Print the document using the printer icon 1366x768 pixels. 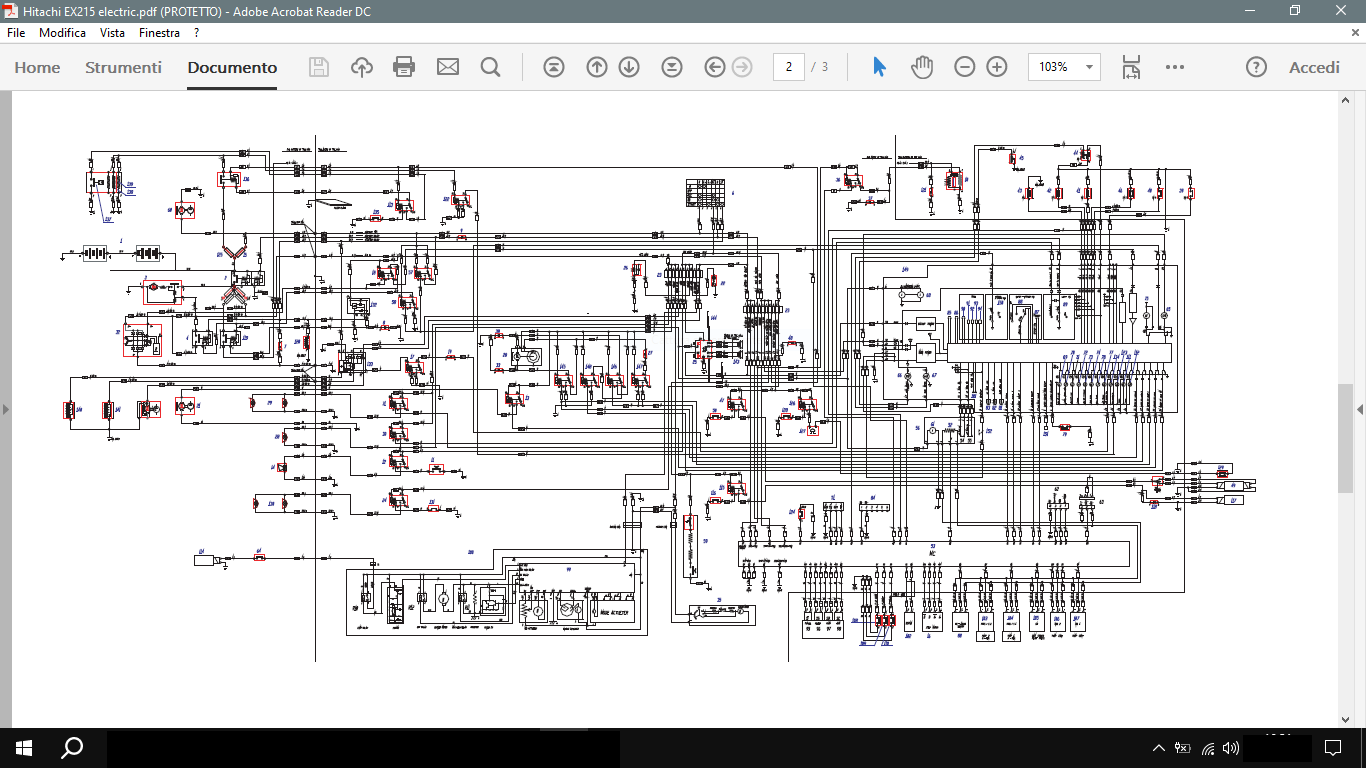click(x=404, y=67)
